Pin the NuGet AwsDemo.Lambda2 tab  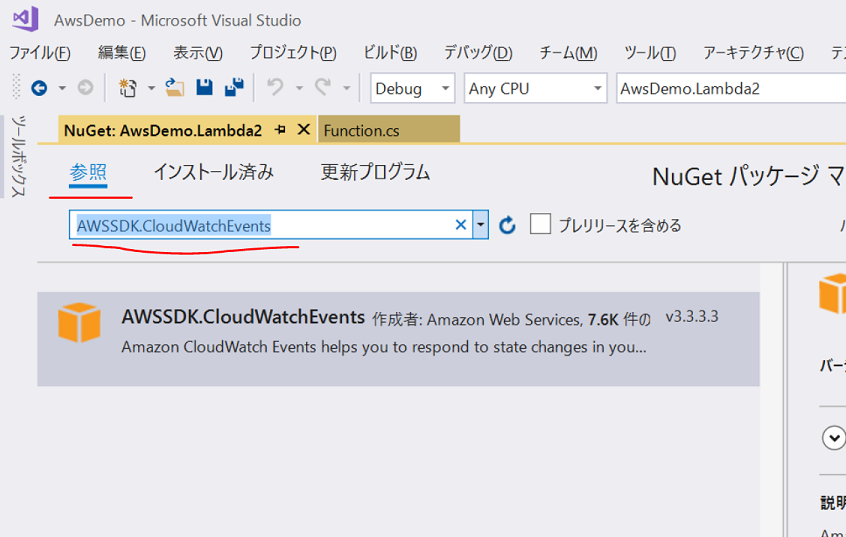(280, 130)
